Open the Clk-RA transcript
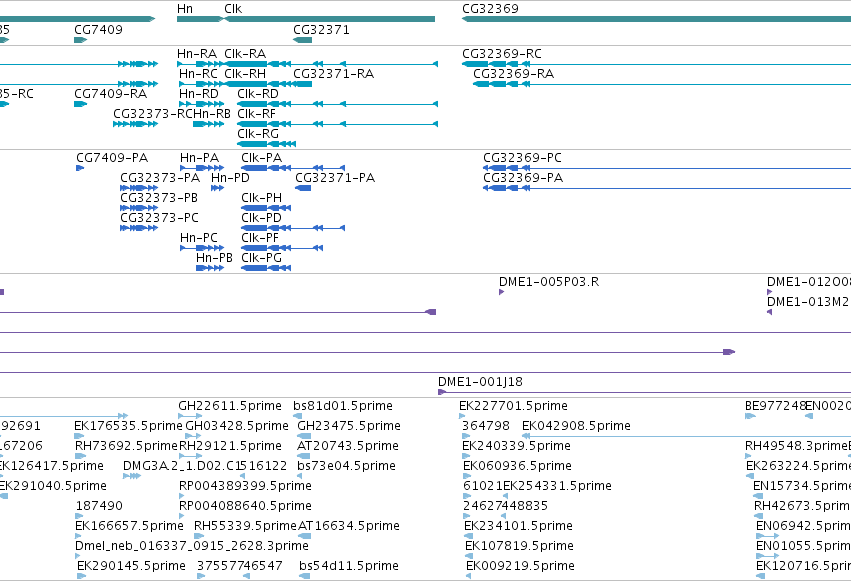 pyautogui.click(x=245, y=54)
